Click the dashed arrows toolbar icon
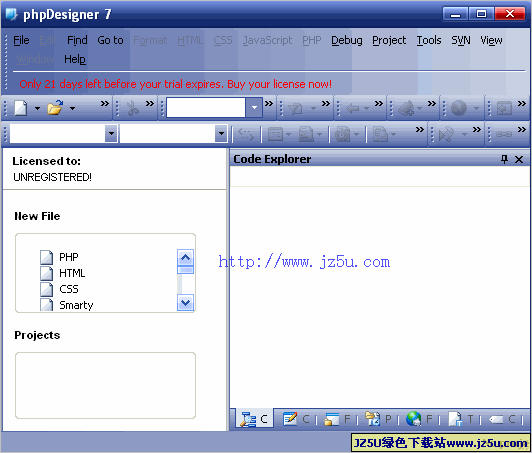 (x=246, y=134)
